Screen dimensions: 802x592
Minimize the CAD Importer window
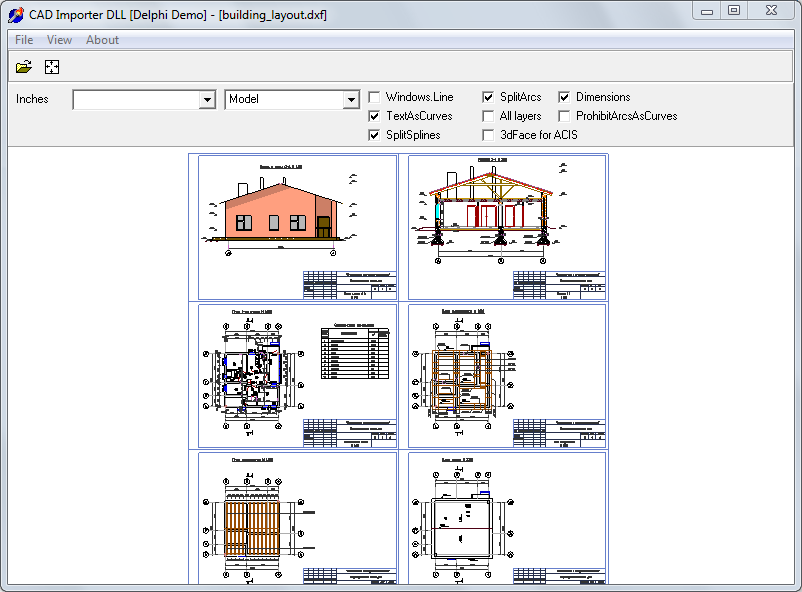click(707, 11)
